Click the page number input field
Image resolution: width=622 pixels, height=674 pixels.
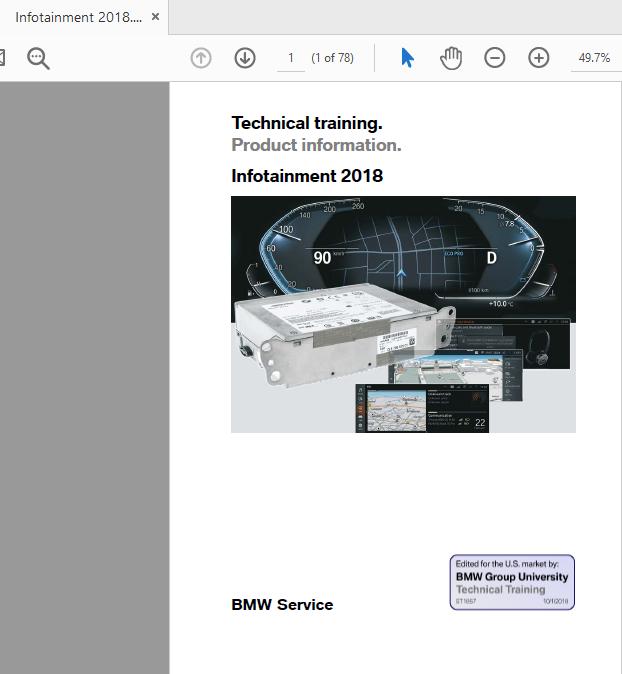click(291, 58)
